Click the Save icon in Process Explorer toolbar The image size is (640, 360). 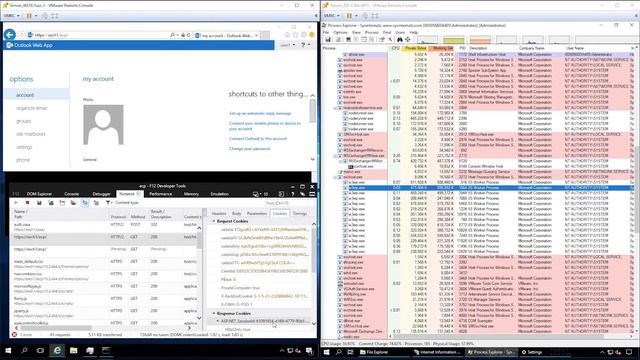327,39
